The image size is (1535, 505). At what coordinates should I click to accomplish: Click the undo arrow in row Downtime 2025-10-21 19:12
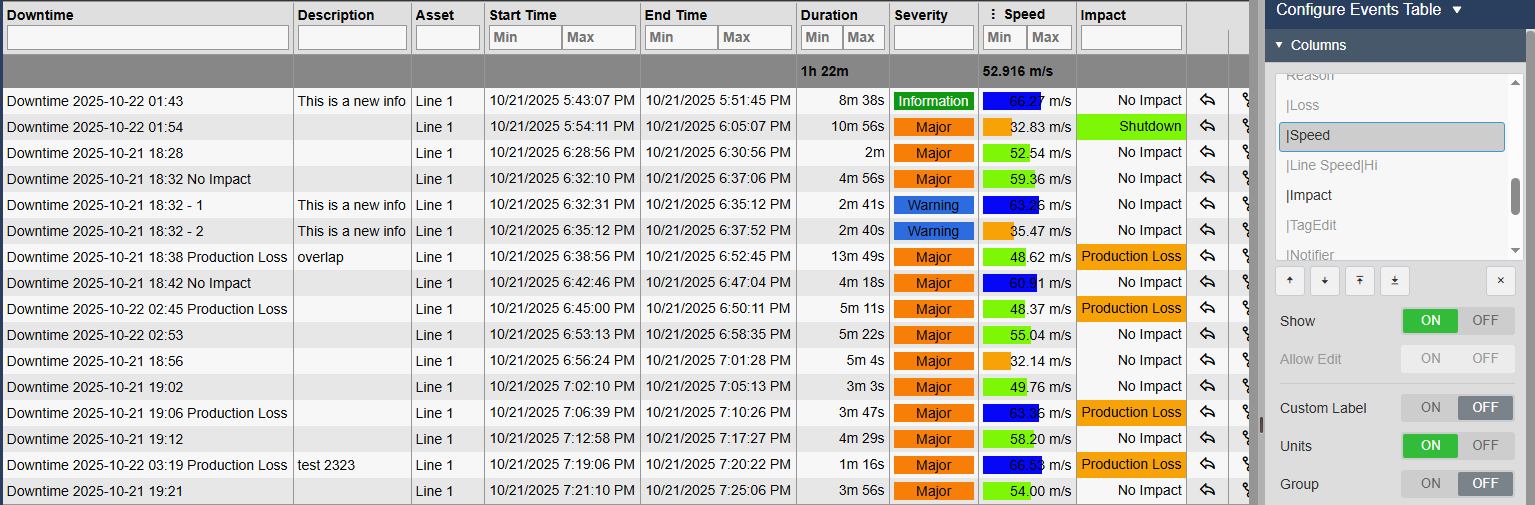pos(1207,438)
